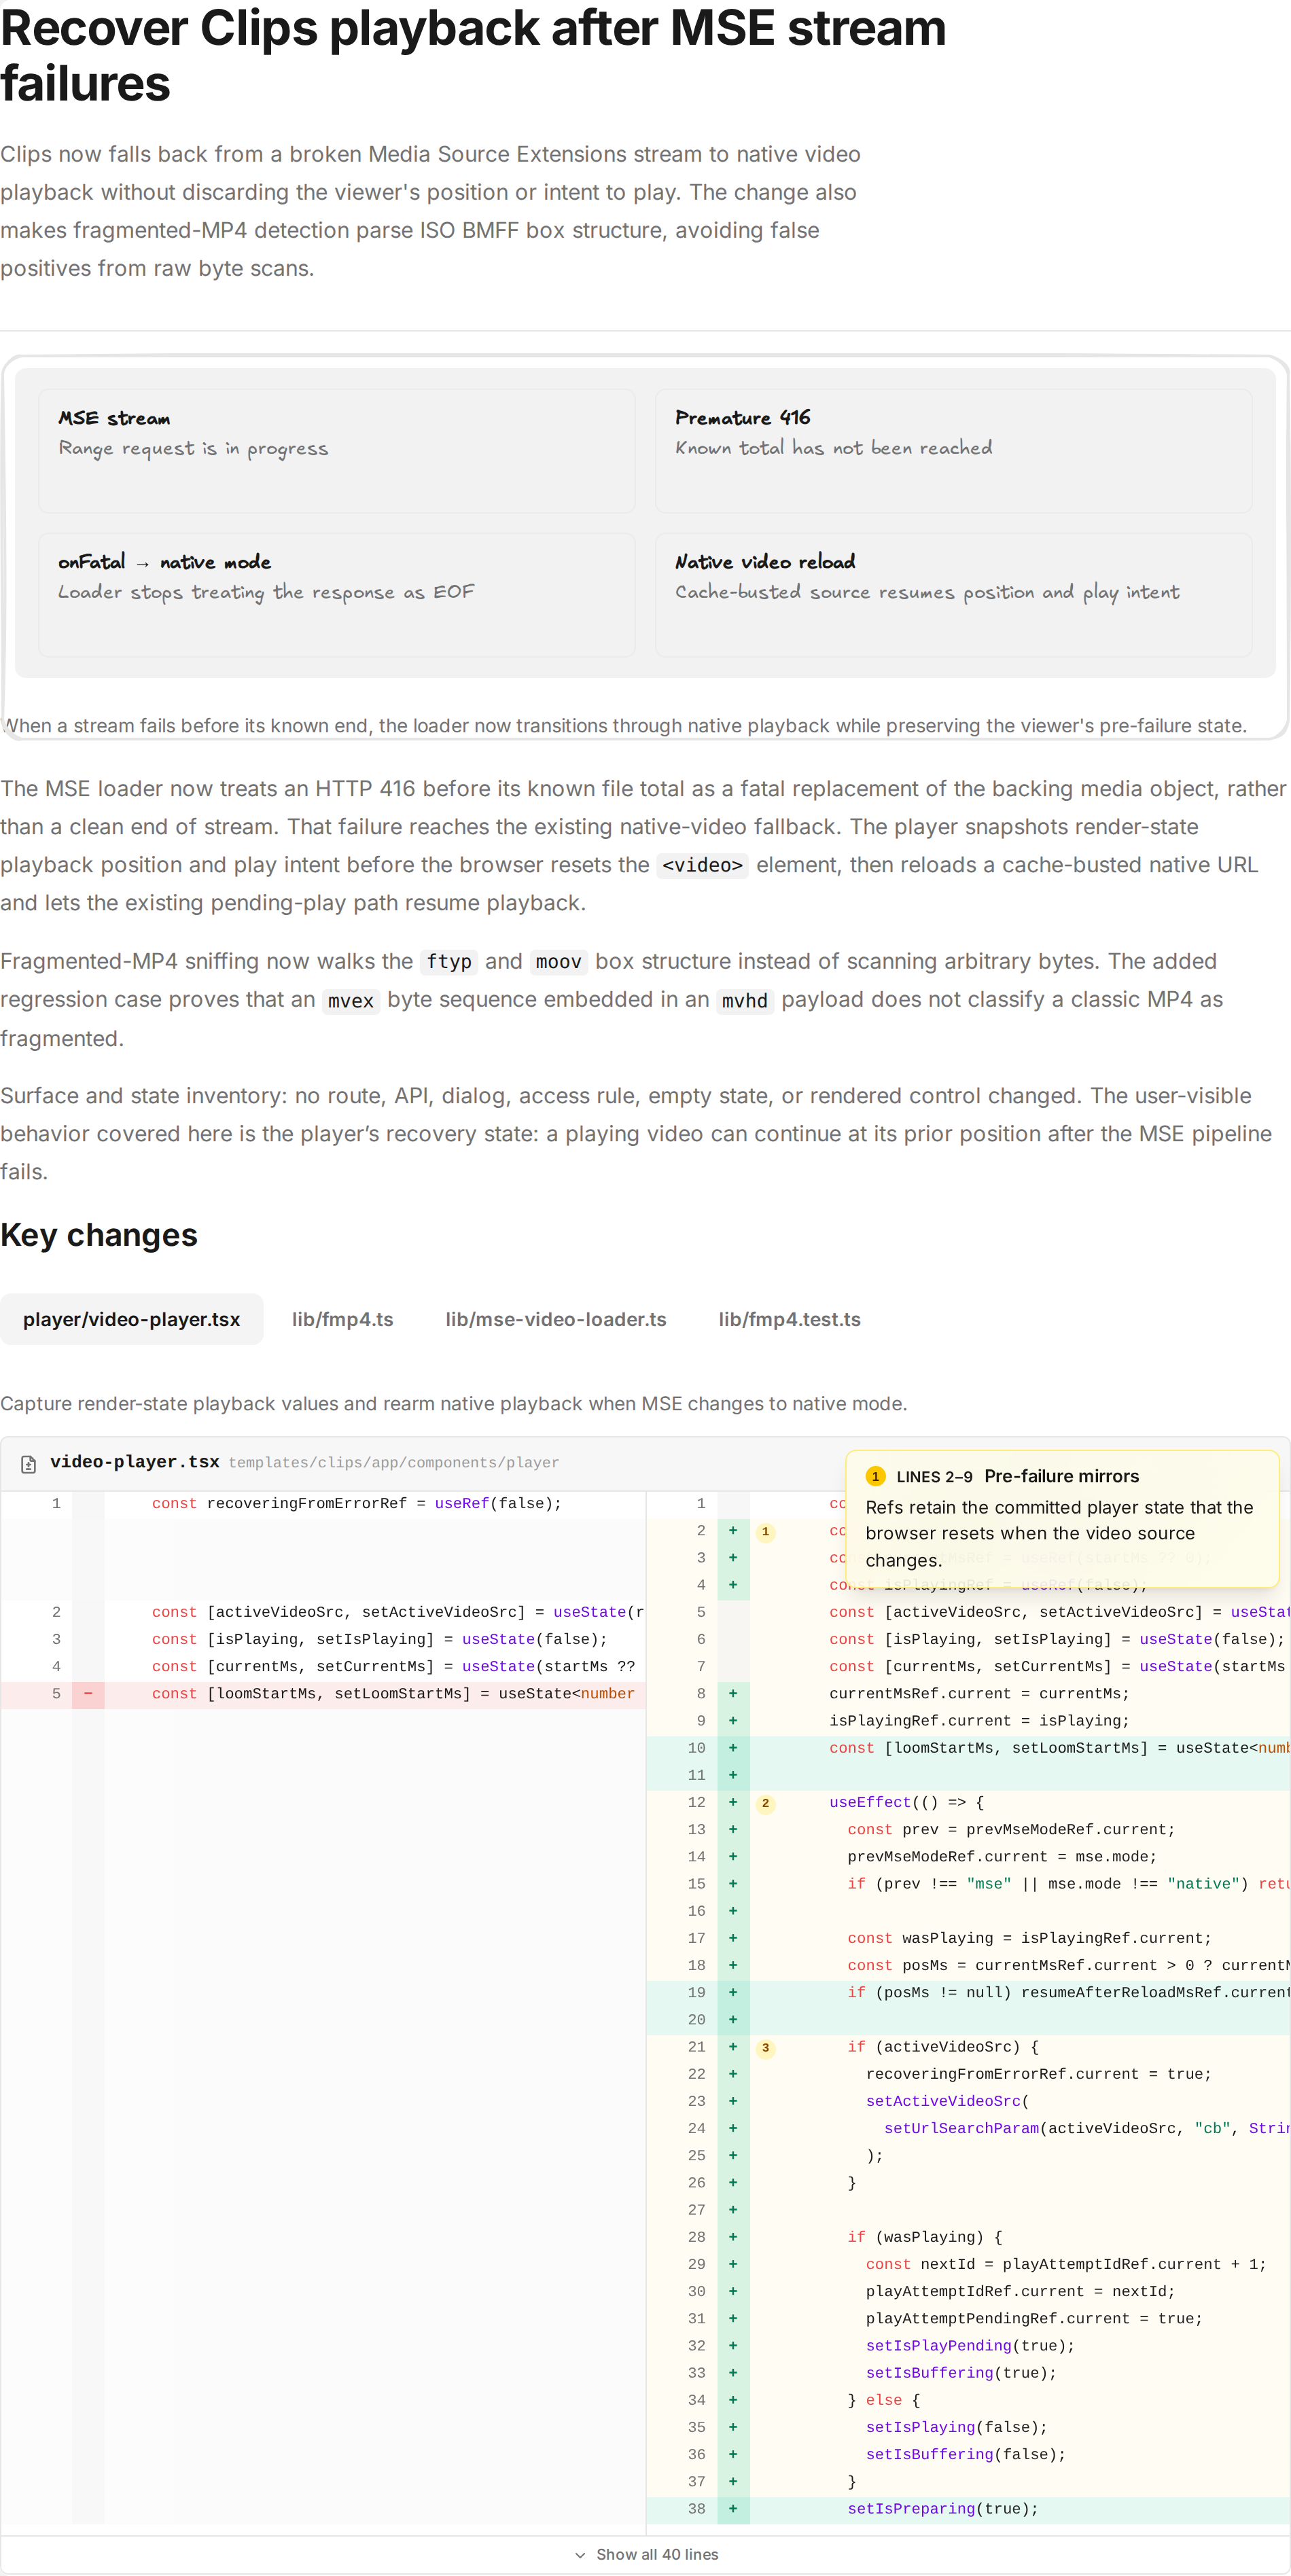Screen dimensions: 1291x2576
Task: Click the Pre-failure mirrors annotation popup
Action: (x=1062, y=1518)
